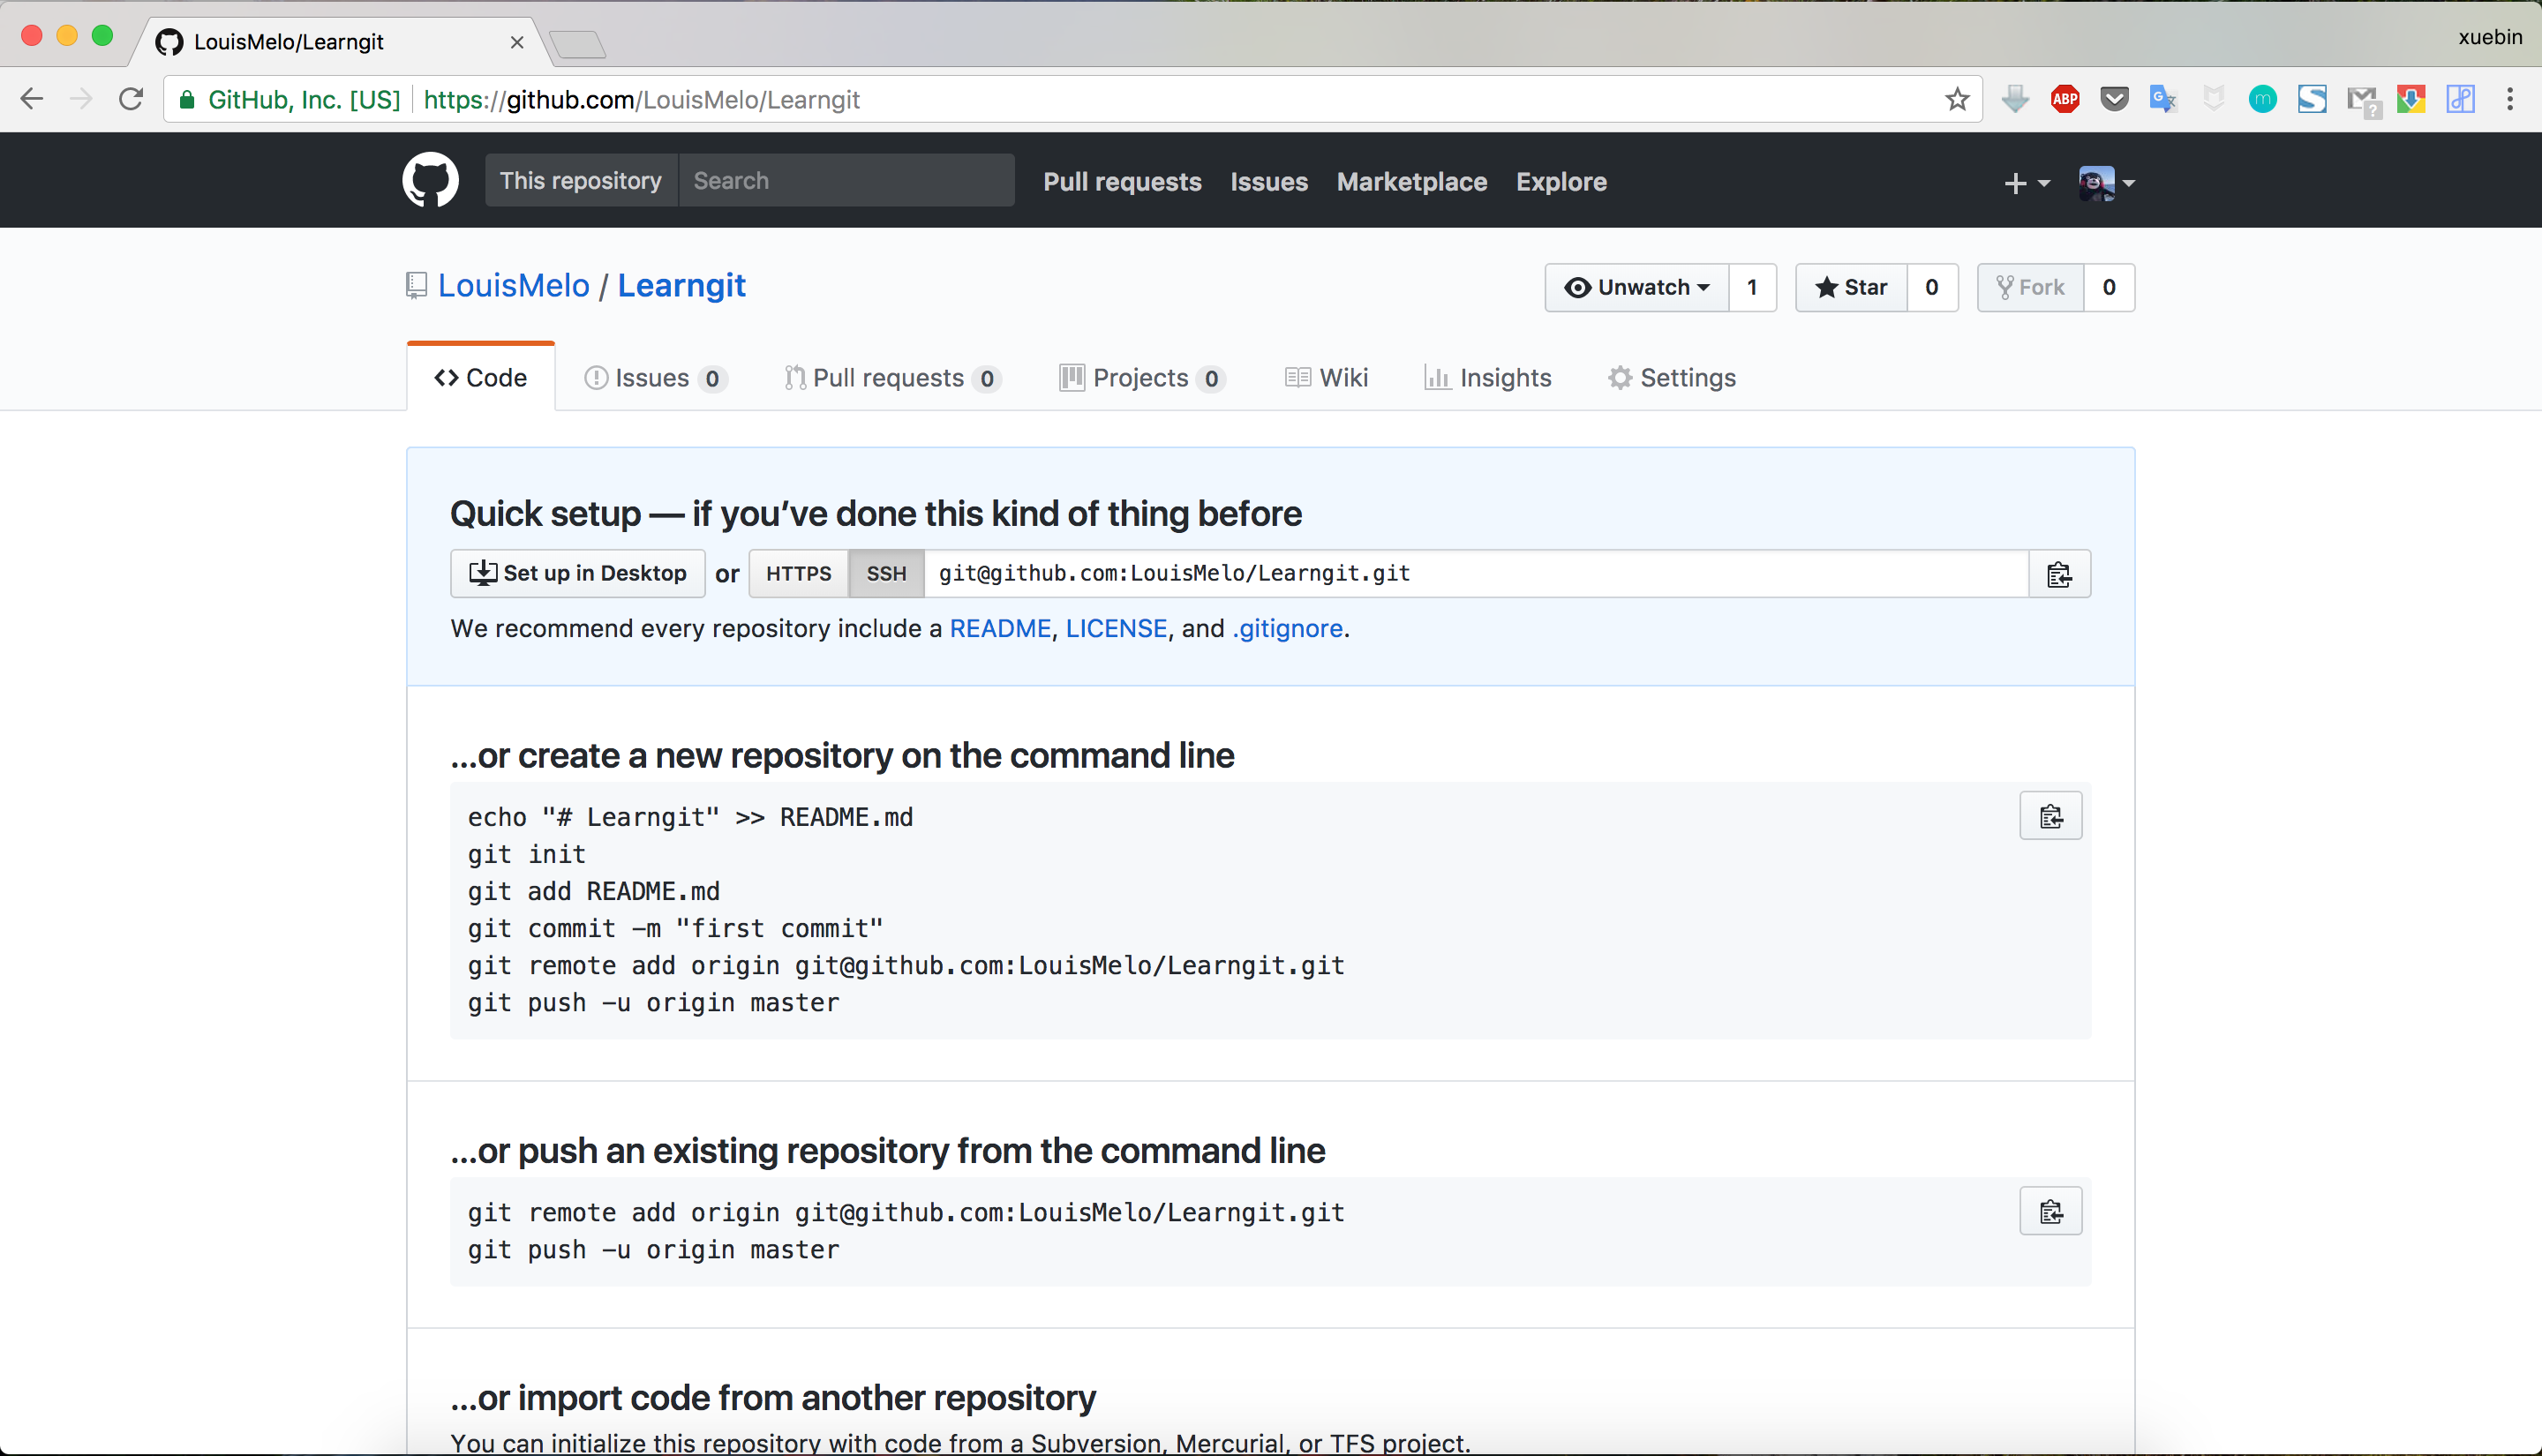The image size is (2542, 1456).
Task: Open the user avatar dropdown menu
Action: 2106,183
